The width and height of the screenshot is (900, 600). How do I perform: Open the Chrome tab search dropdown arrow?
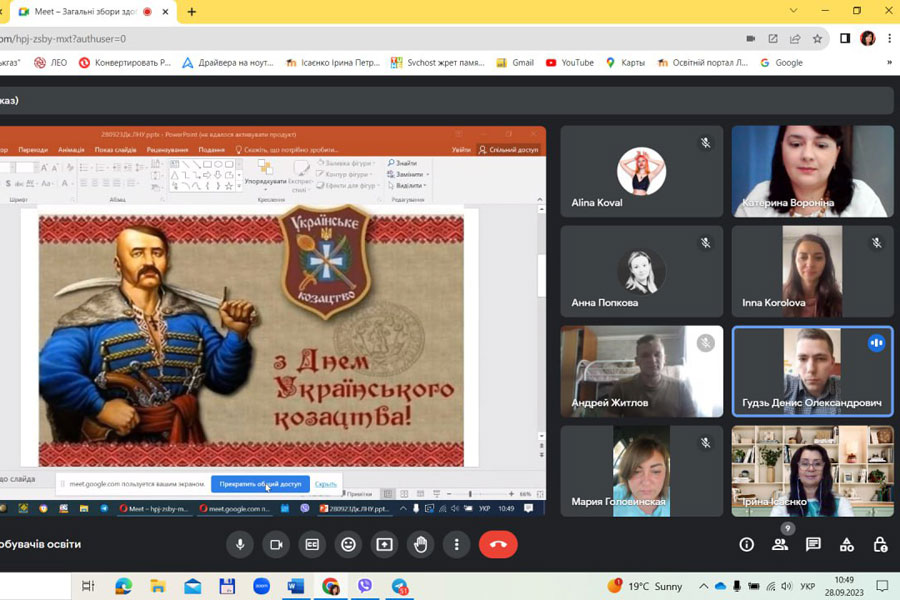coord(793,11)
